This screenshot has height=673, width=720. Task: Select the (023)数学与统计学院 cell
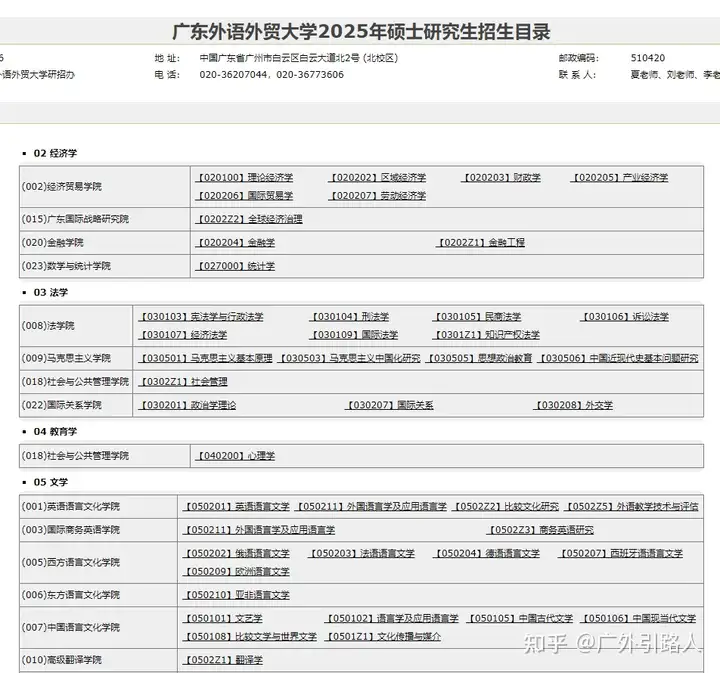(x=105, y=266)
